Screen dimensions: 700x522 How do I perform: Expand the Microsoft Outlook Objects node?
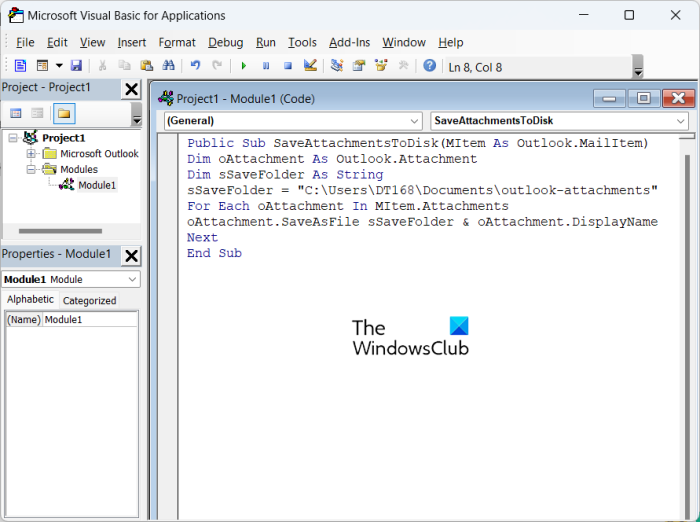pyautogui.click(x=31, y=154)
